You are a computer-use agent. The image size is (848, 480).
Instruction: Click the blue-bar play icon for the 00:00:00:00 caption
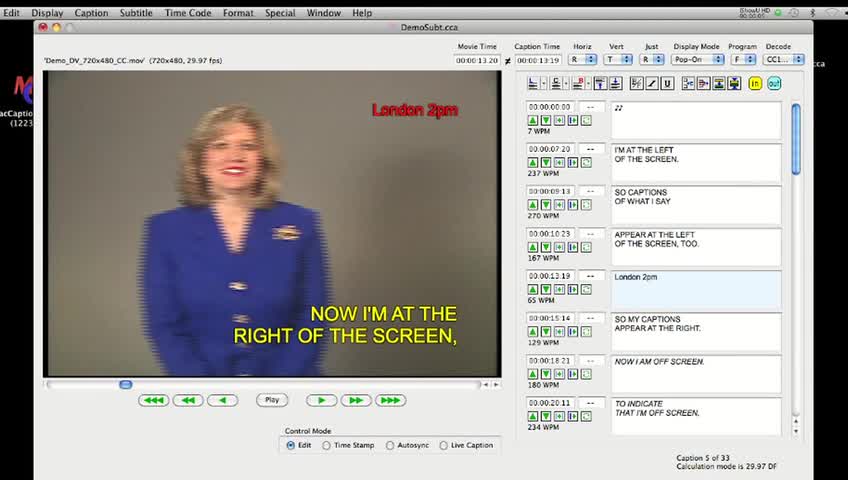573,121
